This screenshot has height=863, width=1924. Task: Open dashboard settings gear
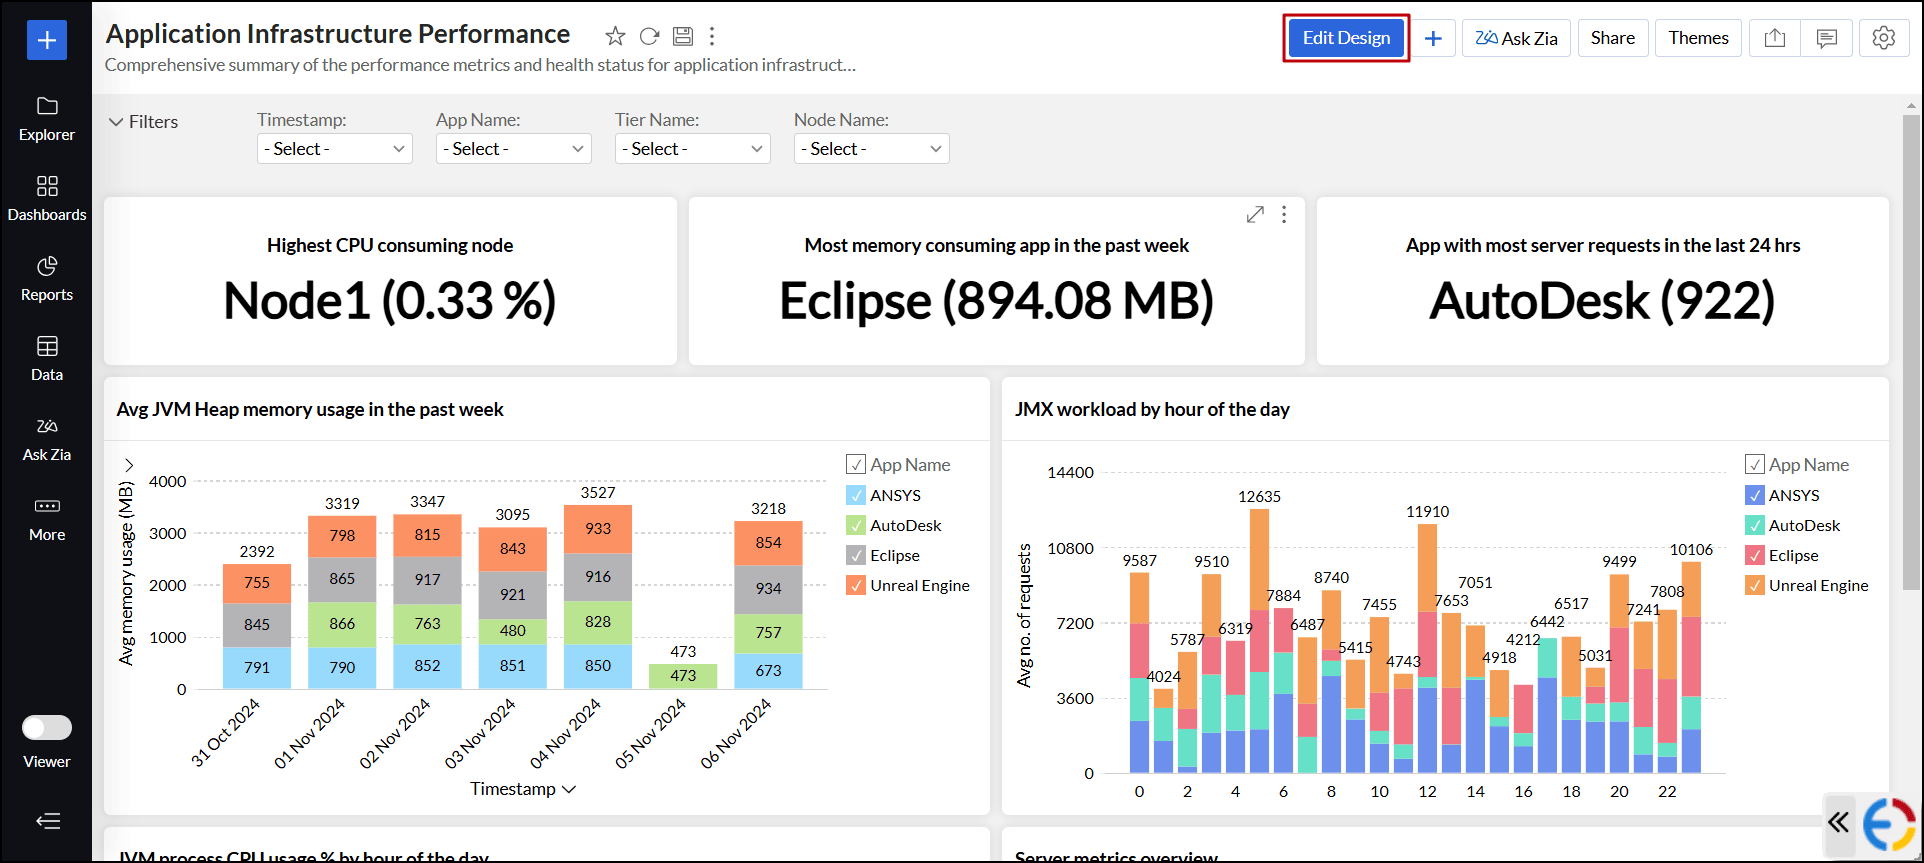point(1883,38)
